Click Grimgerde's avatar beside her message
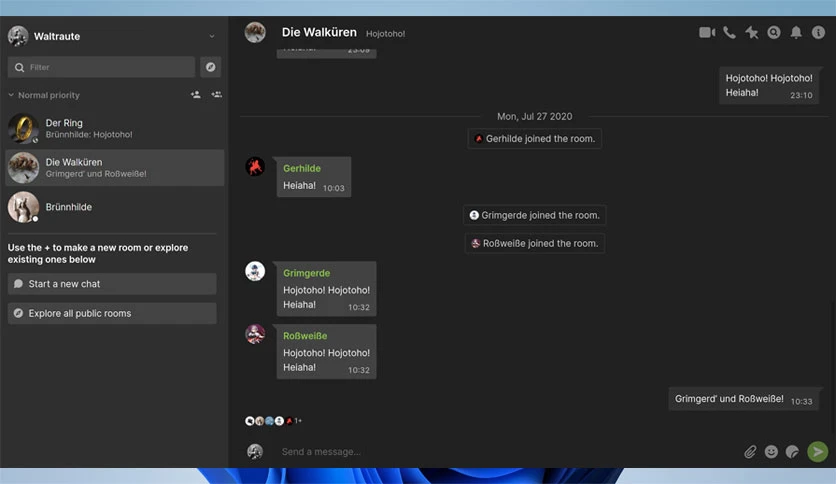Viewport: 836px width, 484px height. click(255, 271)
